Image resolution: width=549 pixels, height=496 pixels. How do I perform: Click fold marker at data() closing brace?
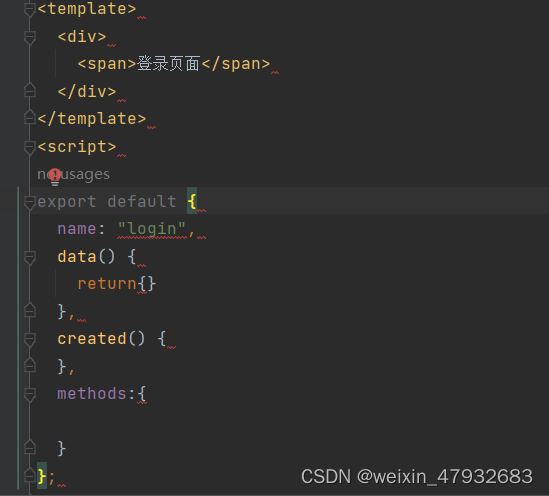pyautogui.click(x=30, y=310)
